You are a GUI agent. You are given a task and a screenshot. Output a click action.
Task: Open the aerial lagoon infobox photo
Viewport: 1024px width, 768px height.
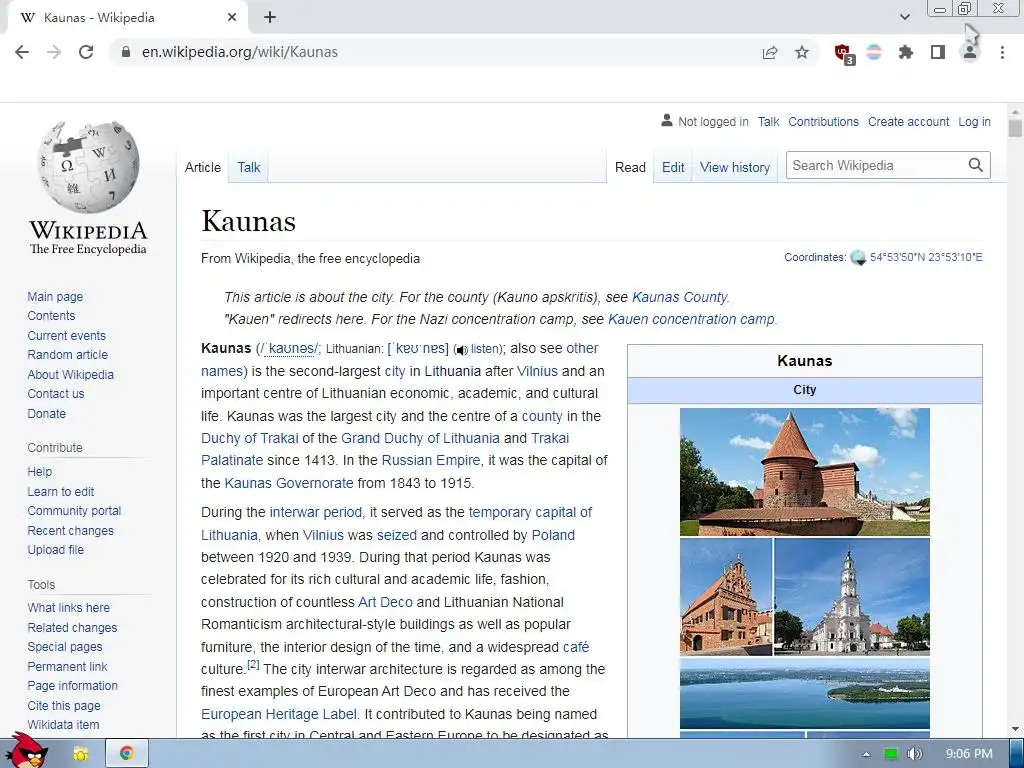pyautogui.click(x=805, y=693)
